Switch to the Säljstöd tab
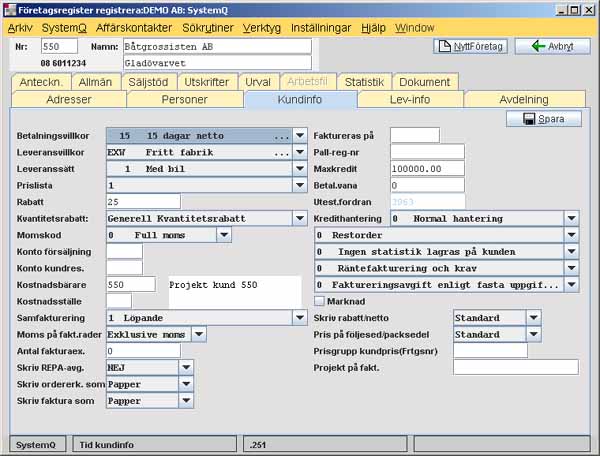This screenshot has height=456, width=600. [x=148, y=82]
